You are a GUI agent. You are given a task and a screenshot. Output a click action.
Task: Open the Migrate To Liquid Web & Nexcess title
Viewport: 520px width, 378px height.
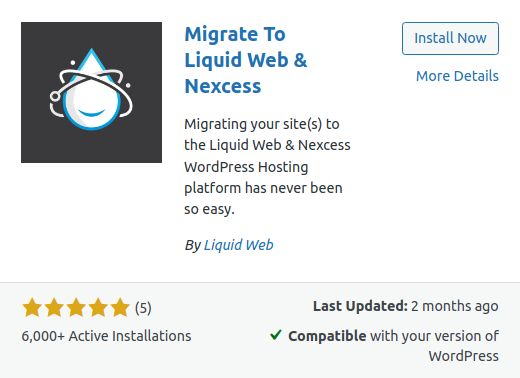point(246,60)
